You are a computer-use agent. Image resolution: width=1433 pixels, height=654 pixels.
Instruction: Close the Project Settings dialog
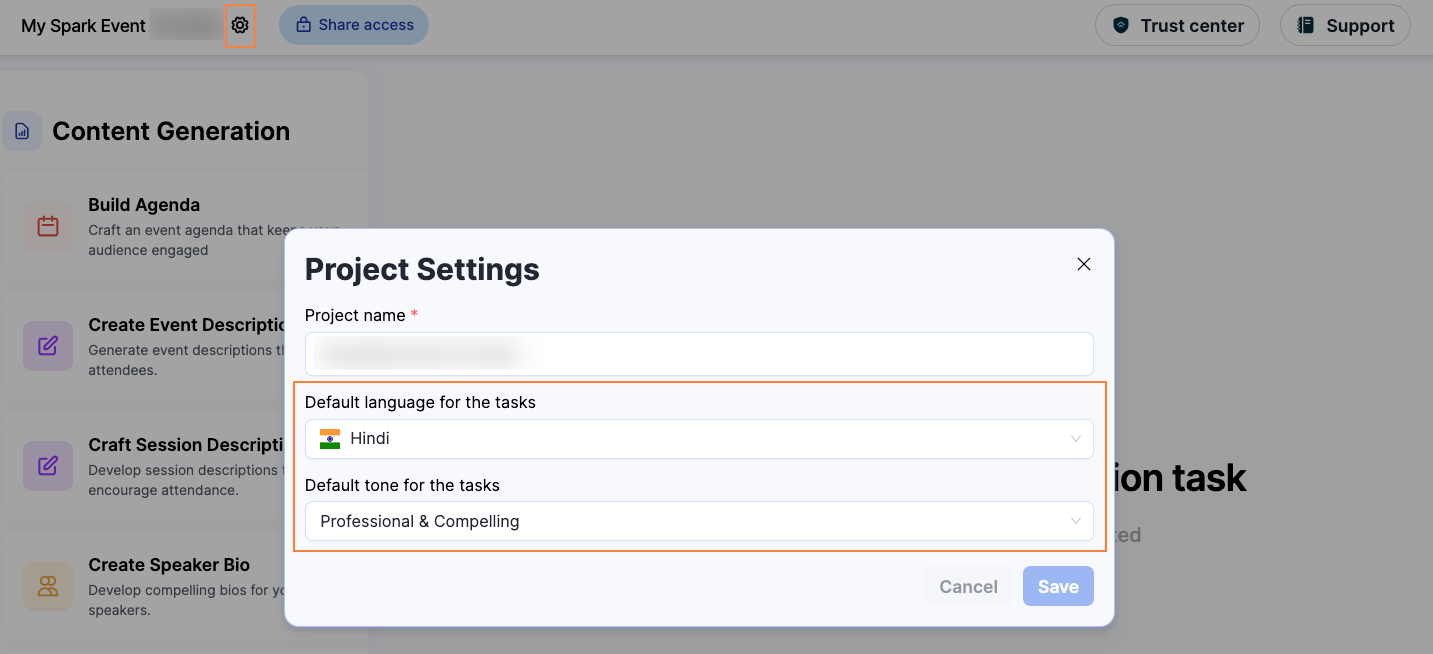[1083, 264]
